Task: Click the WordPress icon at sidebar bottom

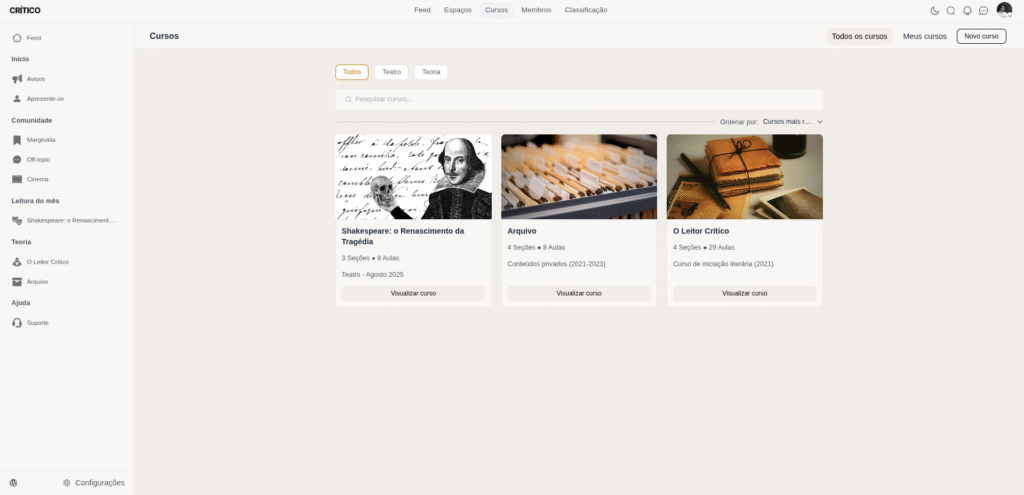Action: (14, 483)
